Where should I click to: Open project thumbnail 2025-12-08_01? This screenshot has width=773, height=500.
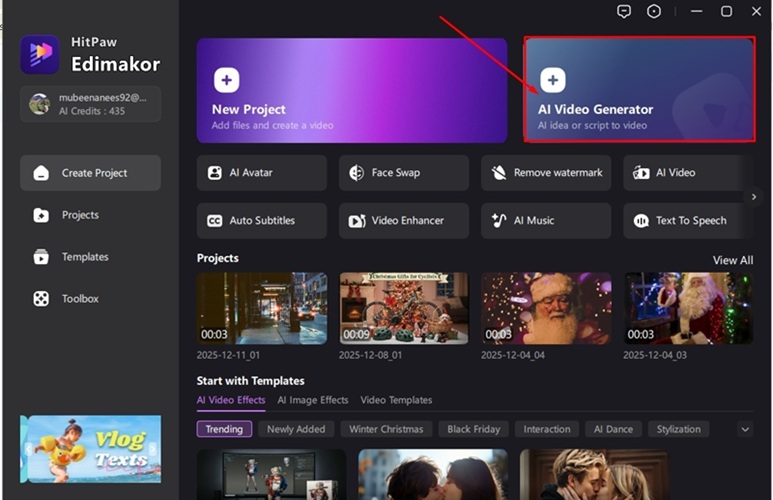pos(404,309)
